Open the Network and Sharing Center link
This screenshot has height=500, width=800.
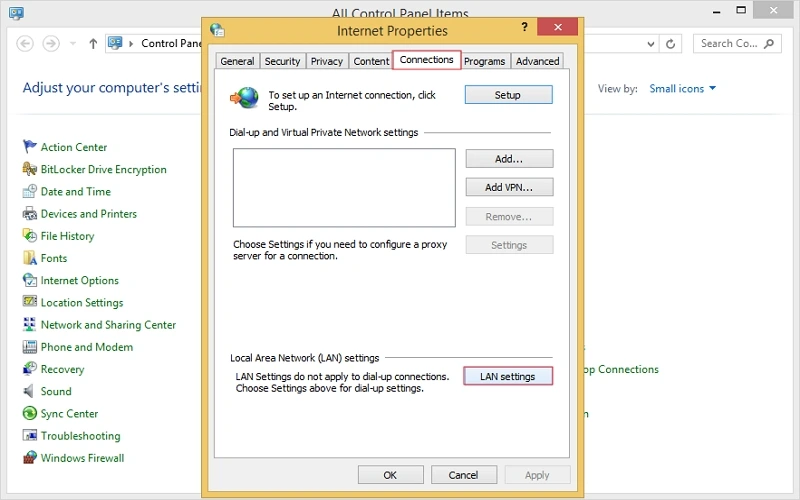pyautogui.click(x=108, y=324)
